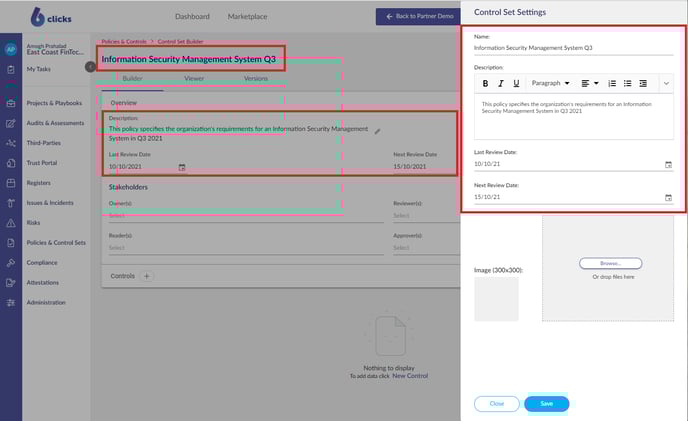688x421 pixels.
Task: Open the Approver(s) select dropdown
Action: tap(426, 248)
